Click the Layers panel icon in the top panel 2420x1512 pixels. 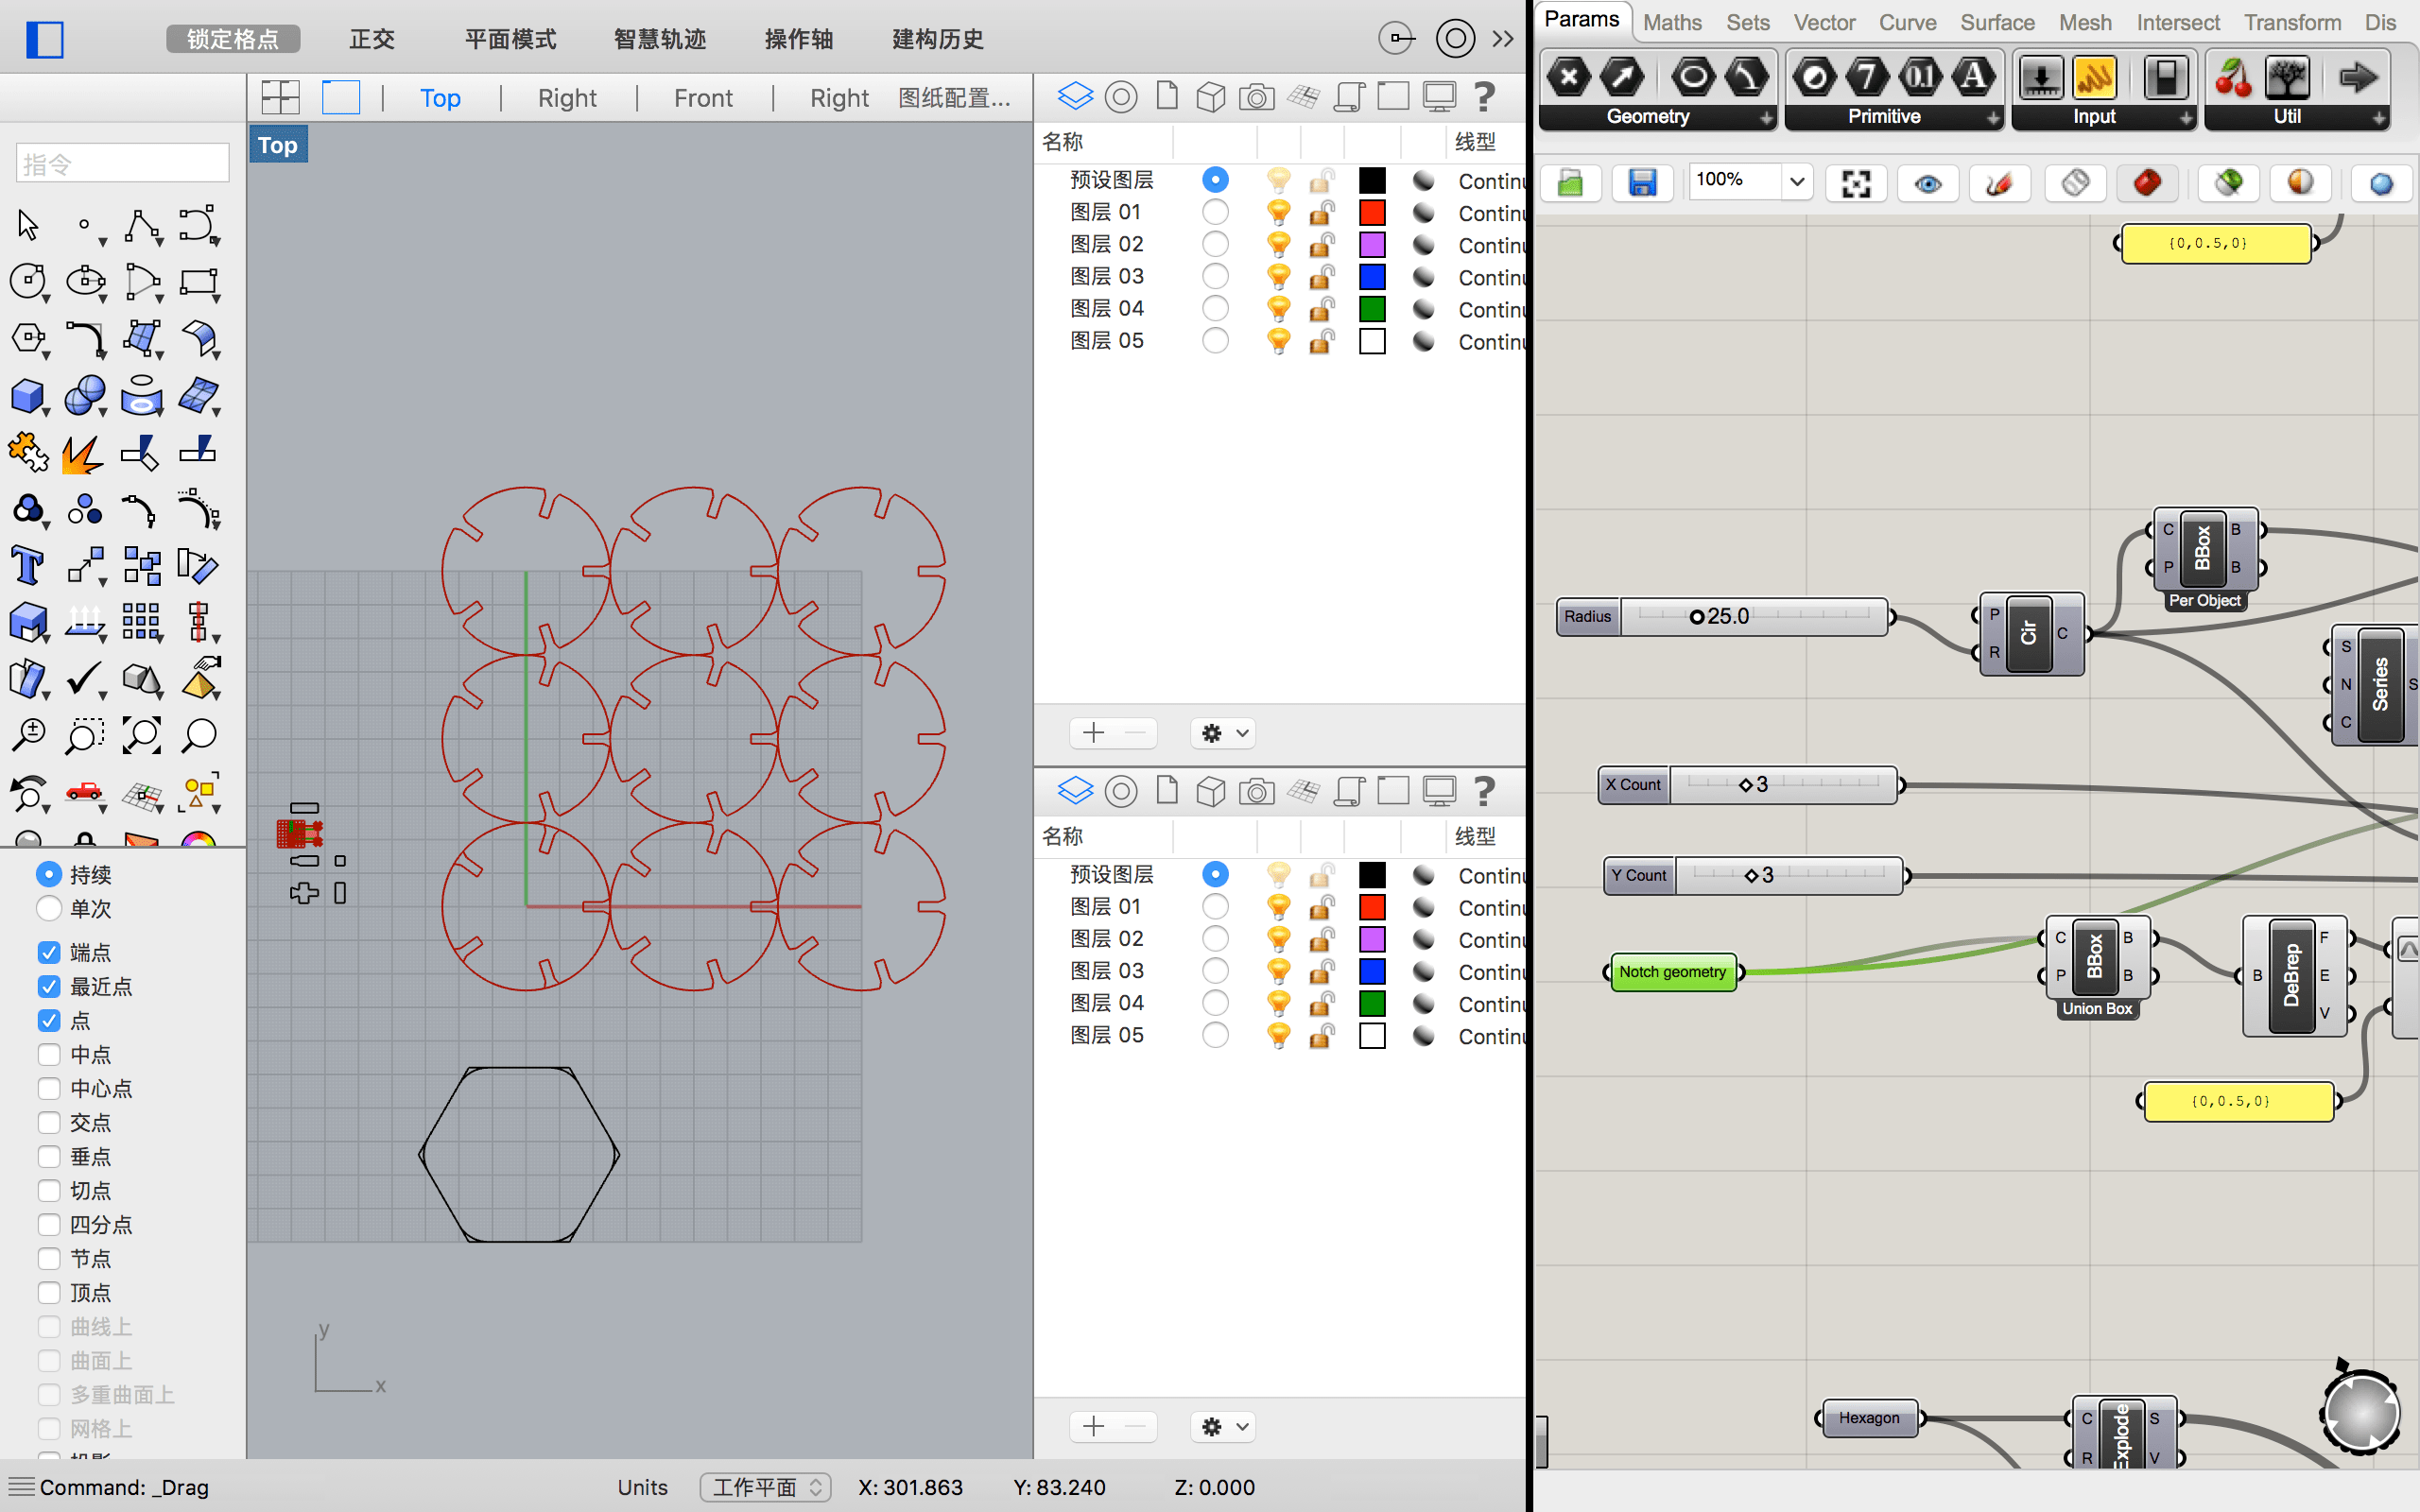[1075, 96]
